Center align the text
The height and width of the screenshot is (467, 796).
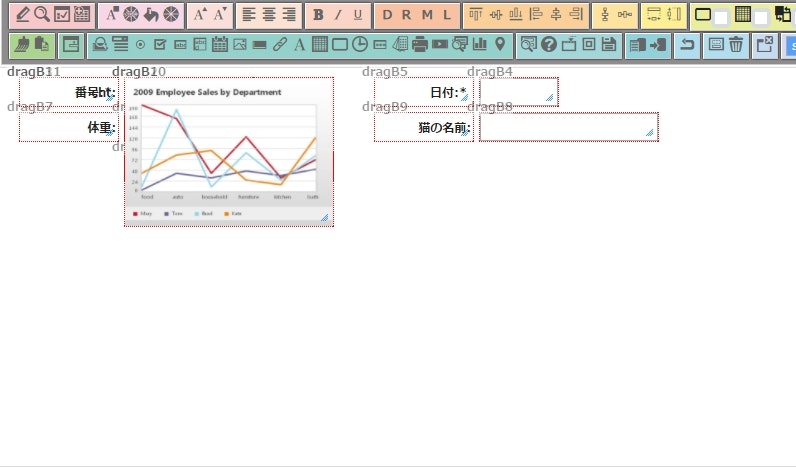pyautogui.click(x=269, y=15)
